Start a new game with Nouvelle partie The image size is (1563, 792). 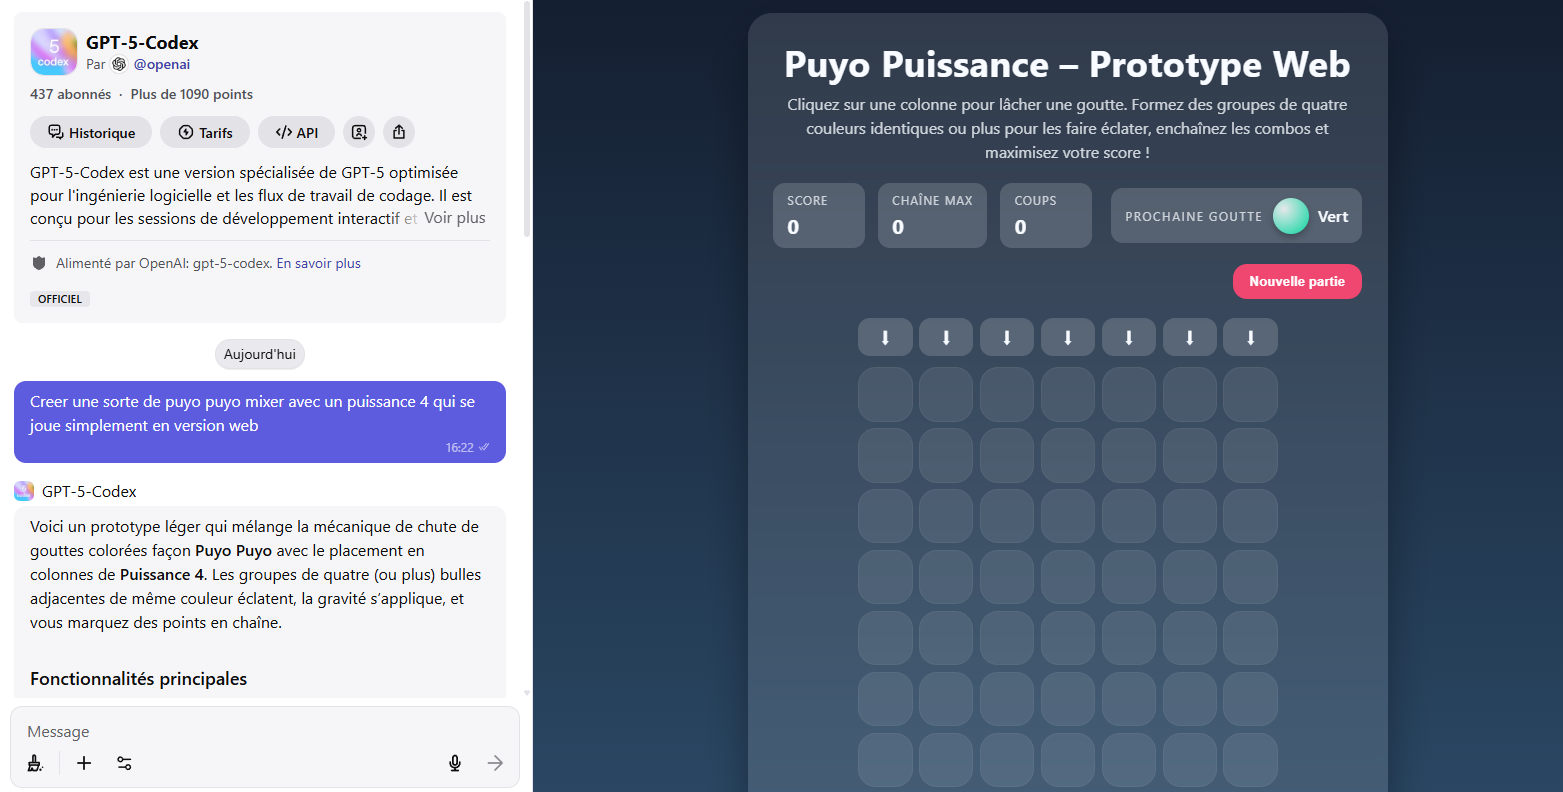coord(1296,281)
